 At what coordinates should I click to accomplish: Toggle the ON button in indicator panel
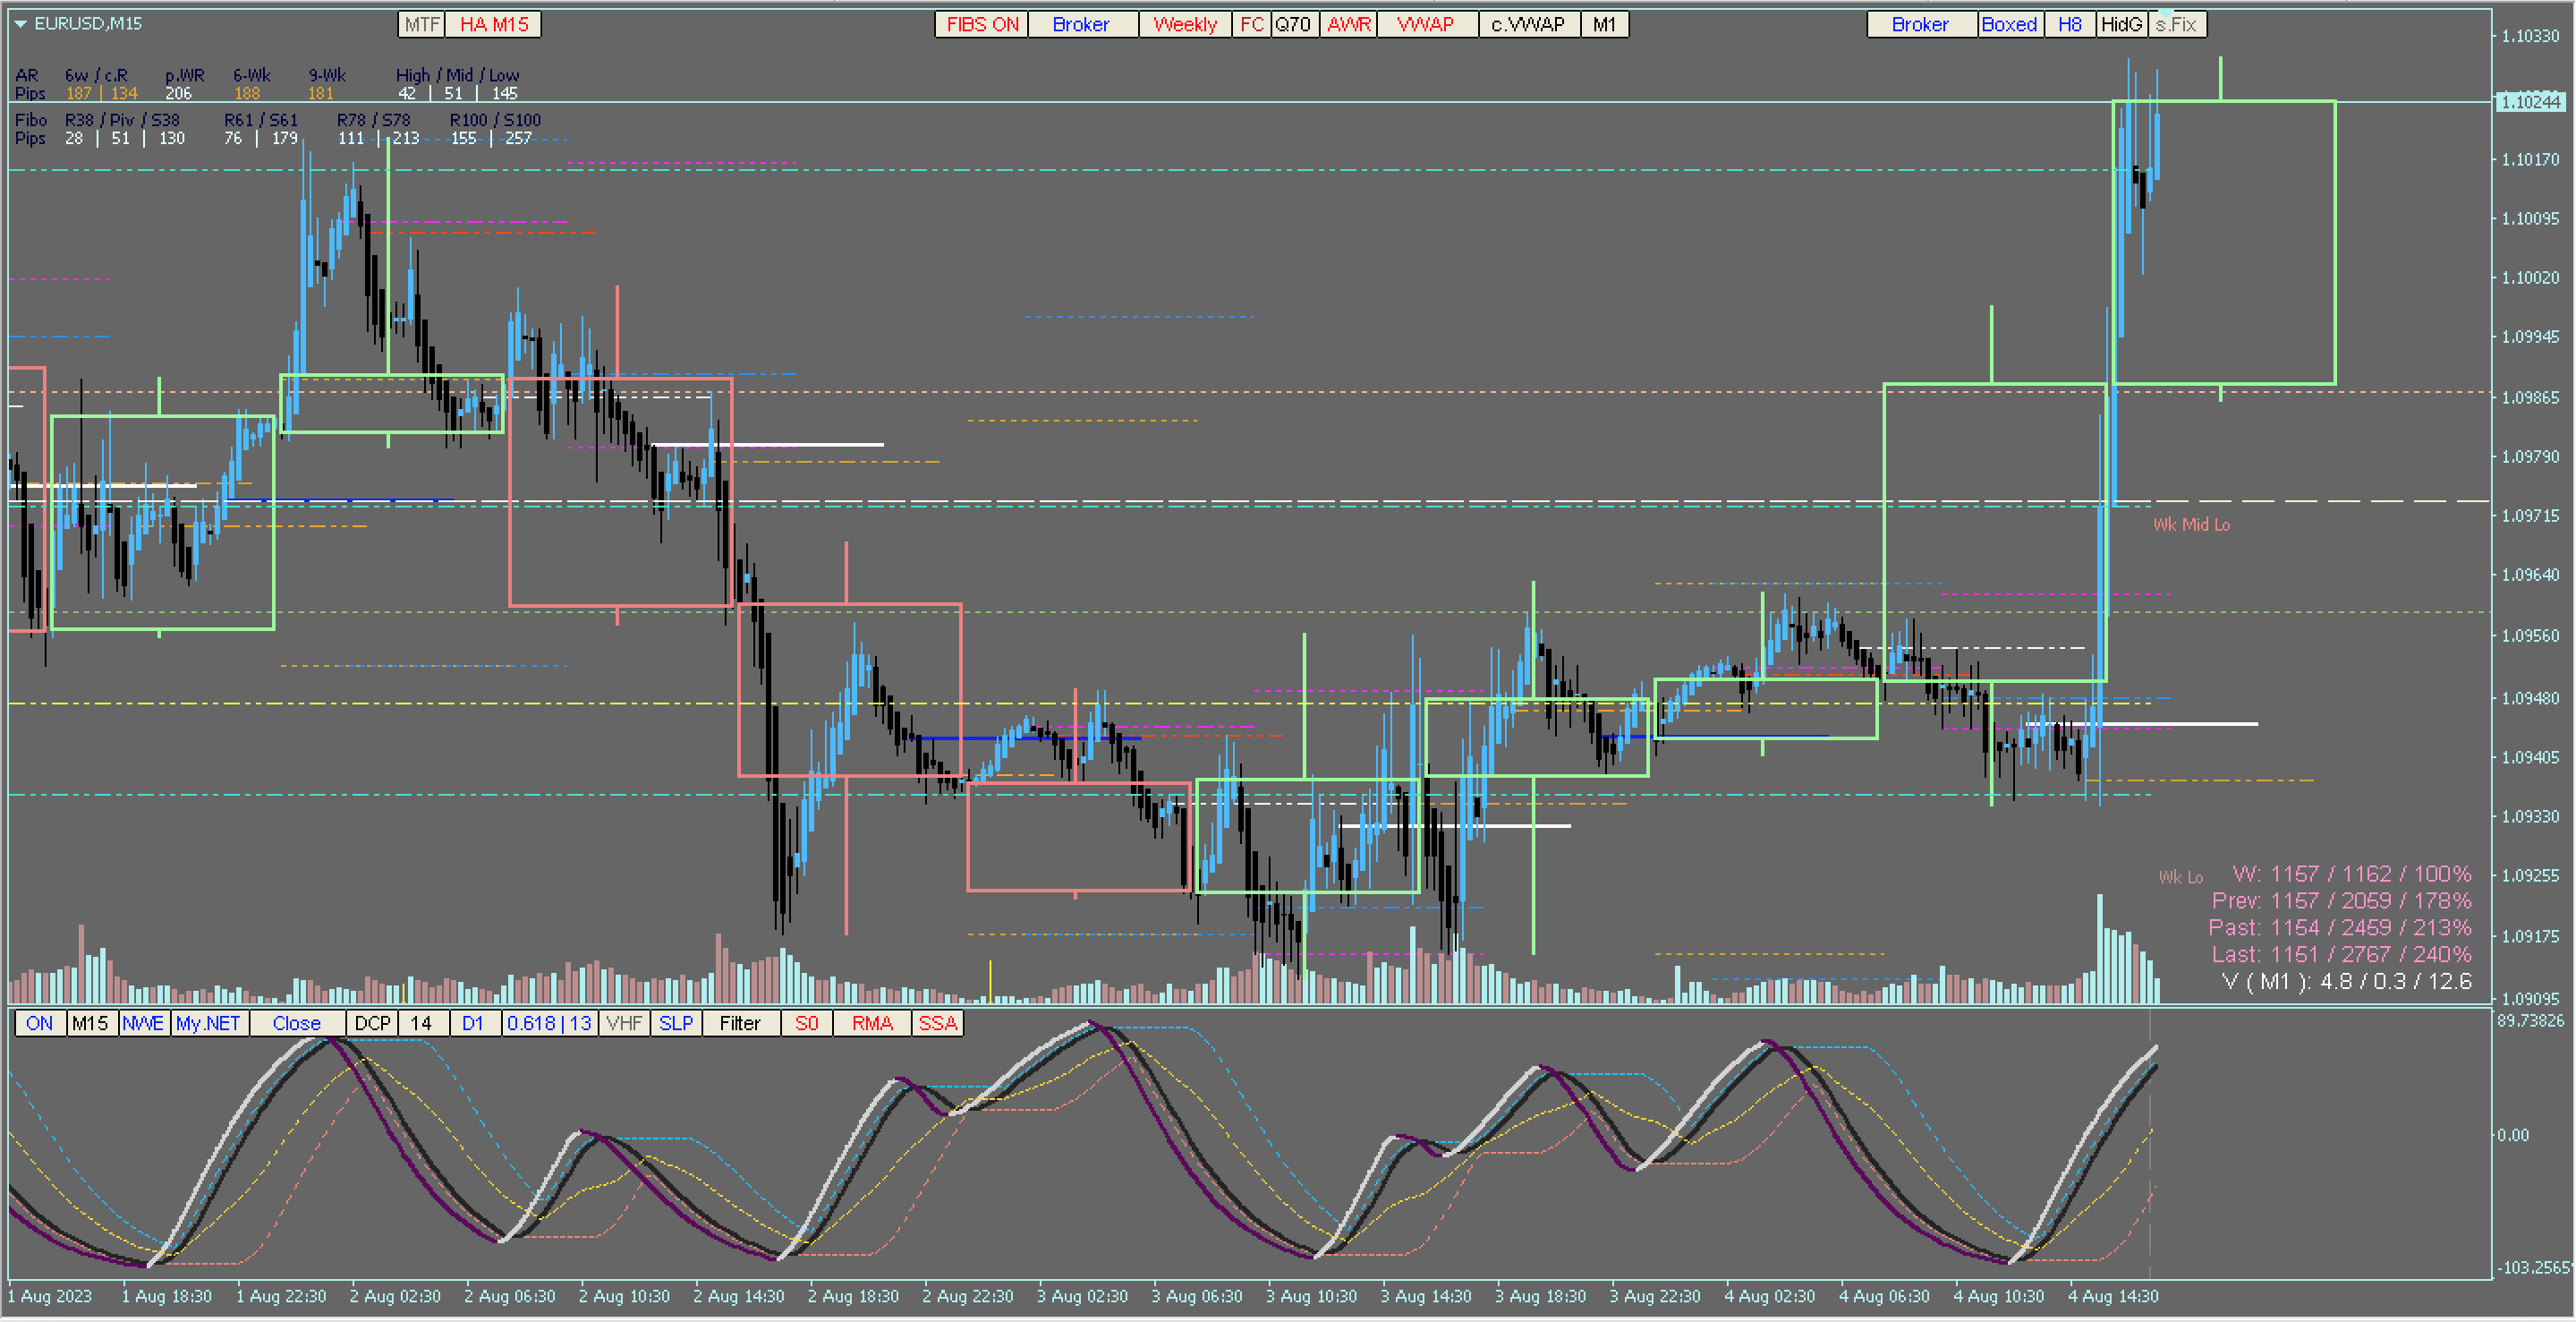click(39, 1023)
